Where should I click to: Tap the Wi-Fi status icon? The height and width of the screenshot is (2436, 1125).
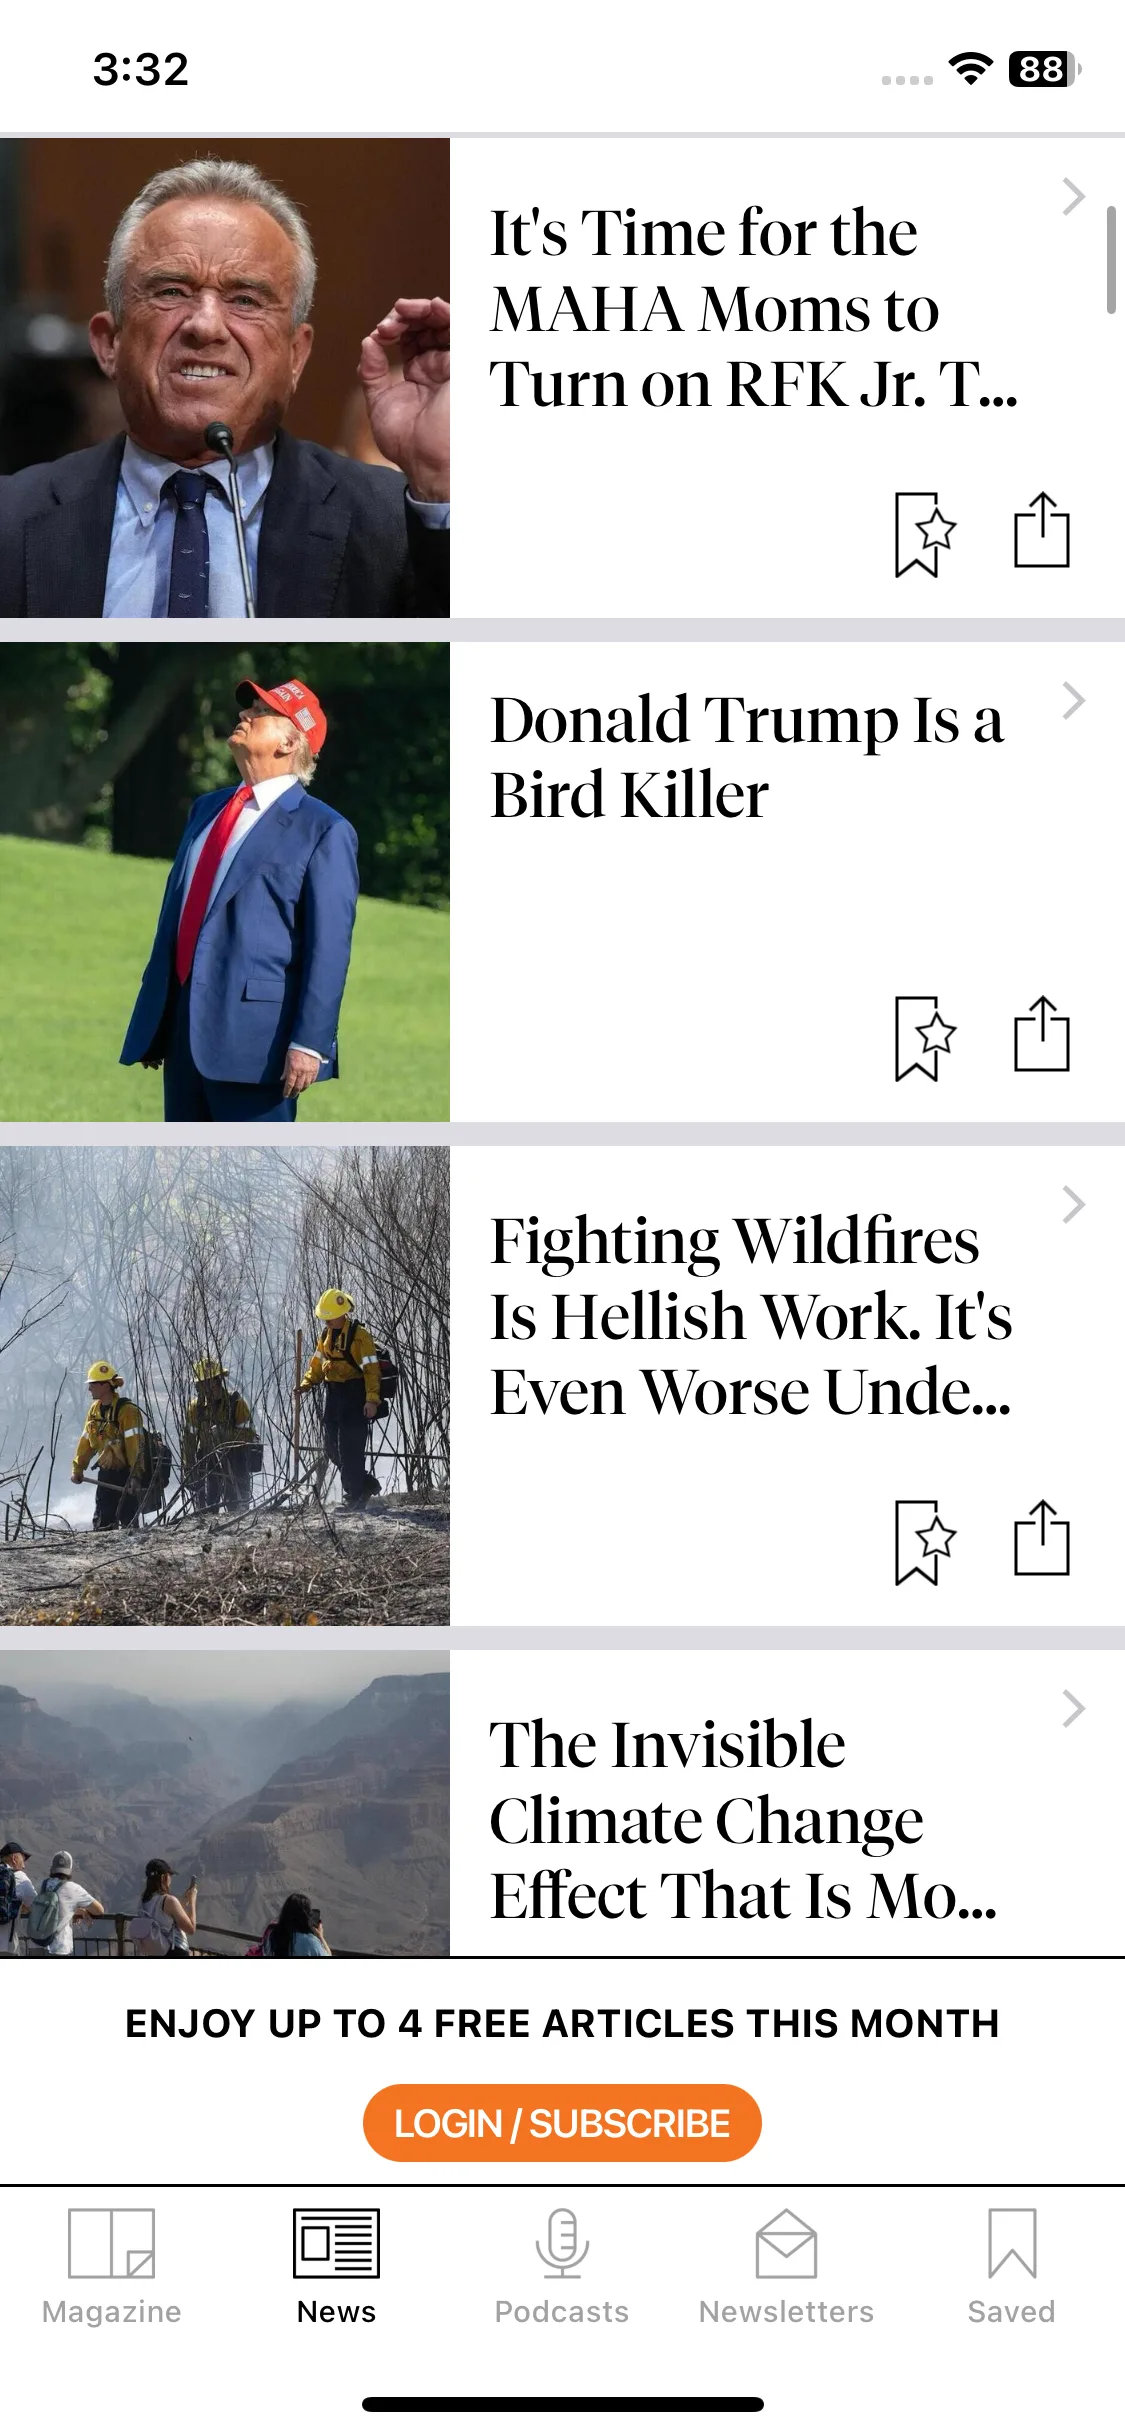tap(970, 69)
